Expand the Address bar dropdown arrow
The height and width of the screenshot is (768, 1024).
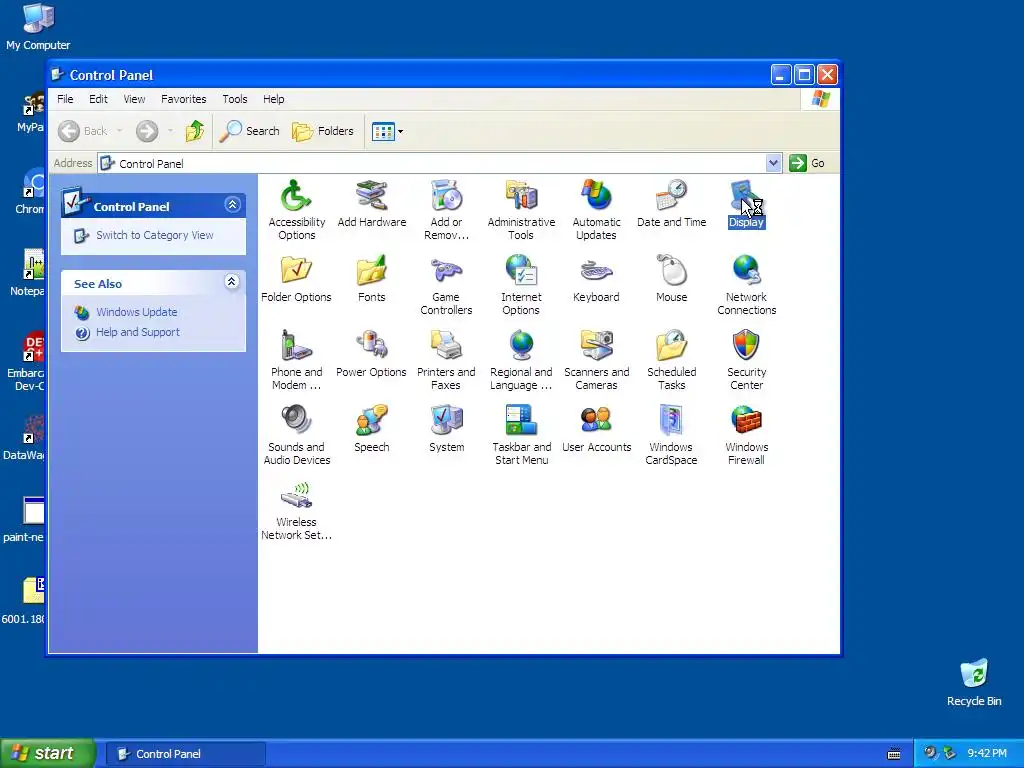tap(773, 163)
